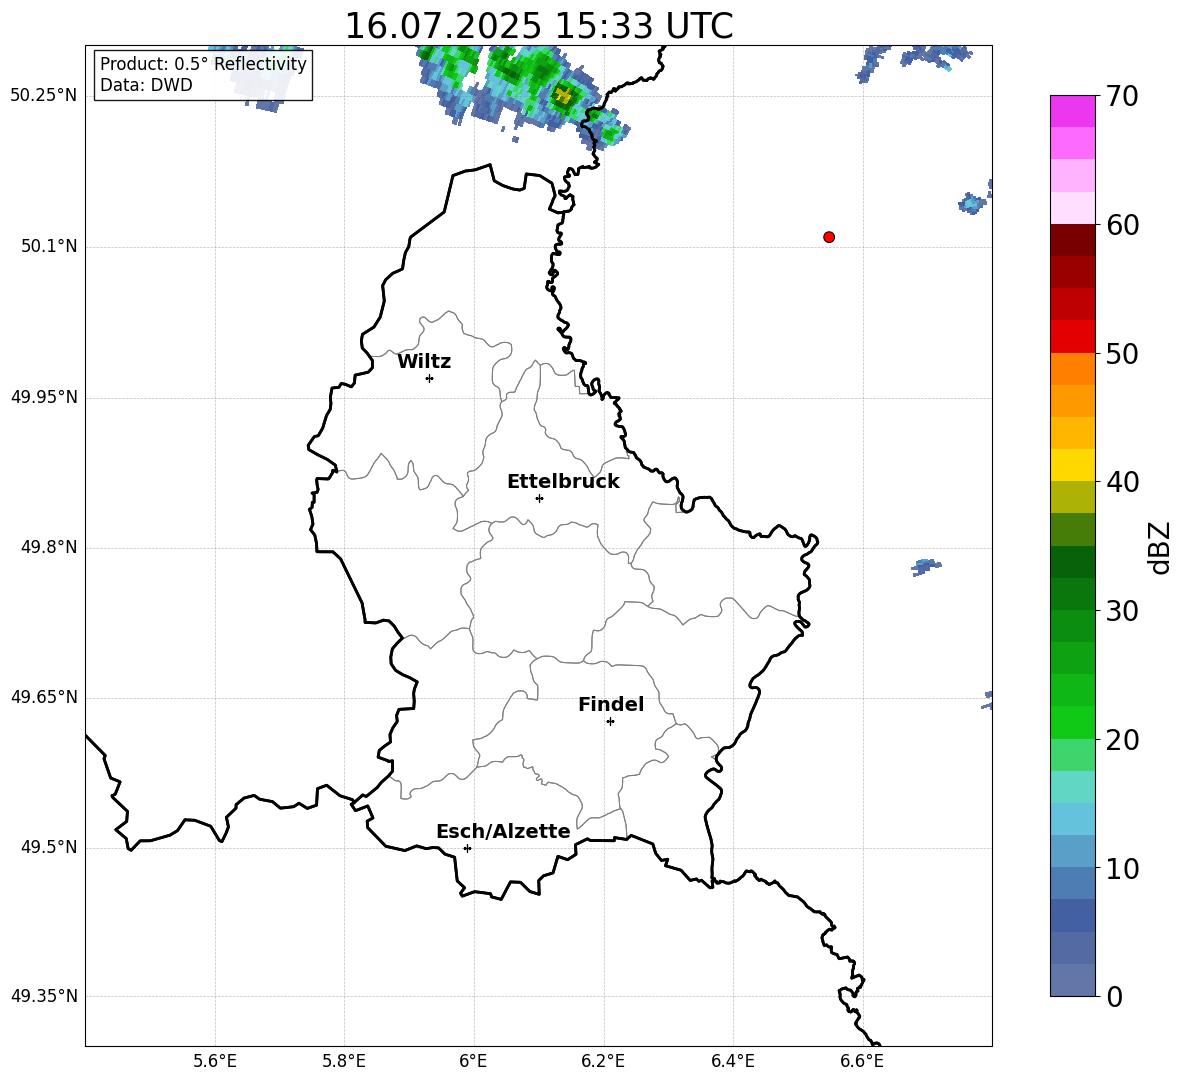Viewport: 1184px width, 1081px height.
Task: Click the 49.5°N latitude tick label
Action: click(x=49, y=847)
